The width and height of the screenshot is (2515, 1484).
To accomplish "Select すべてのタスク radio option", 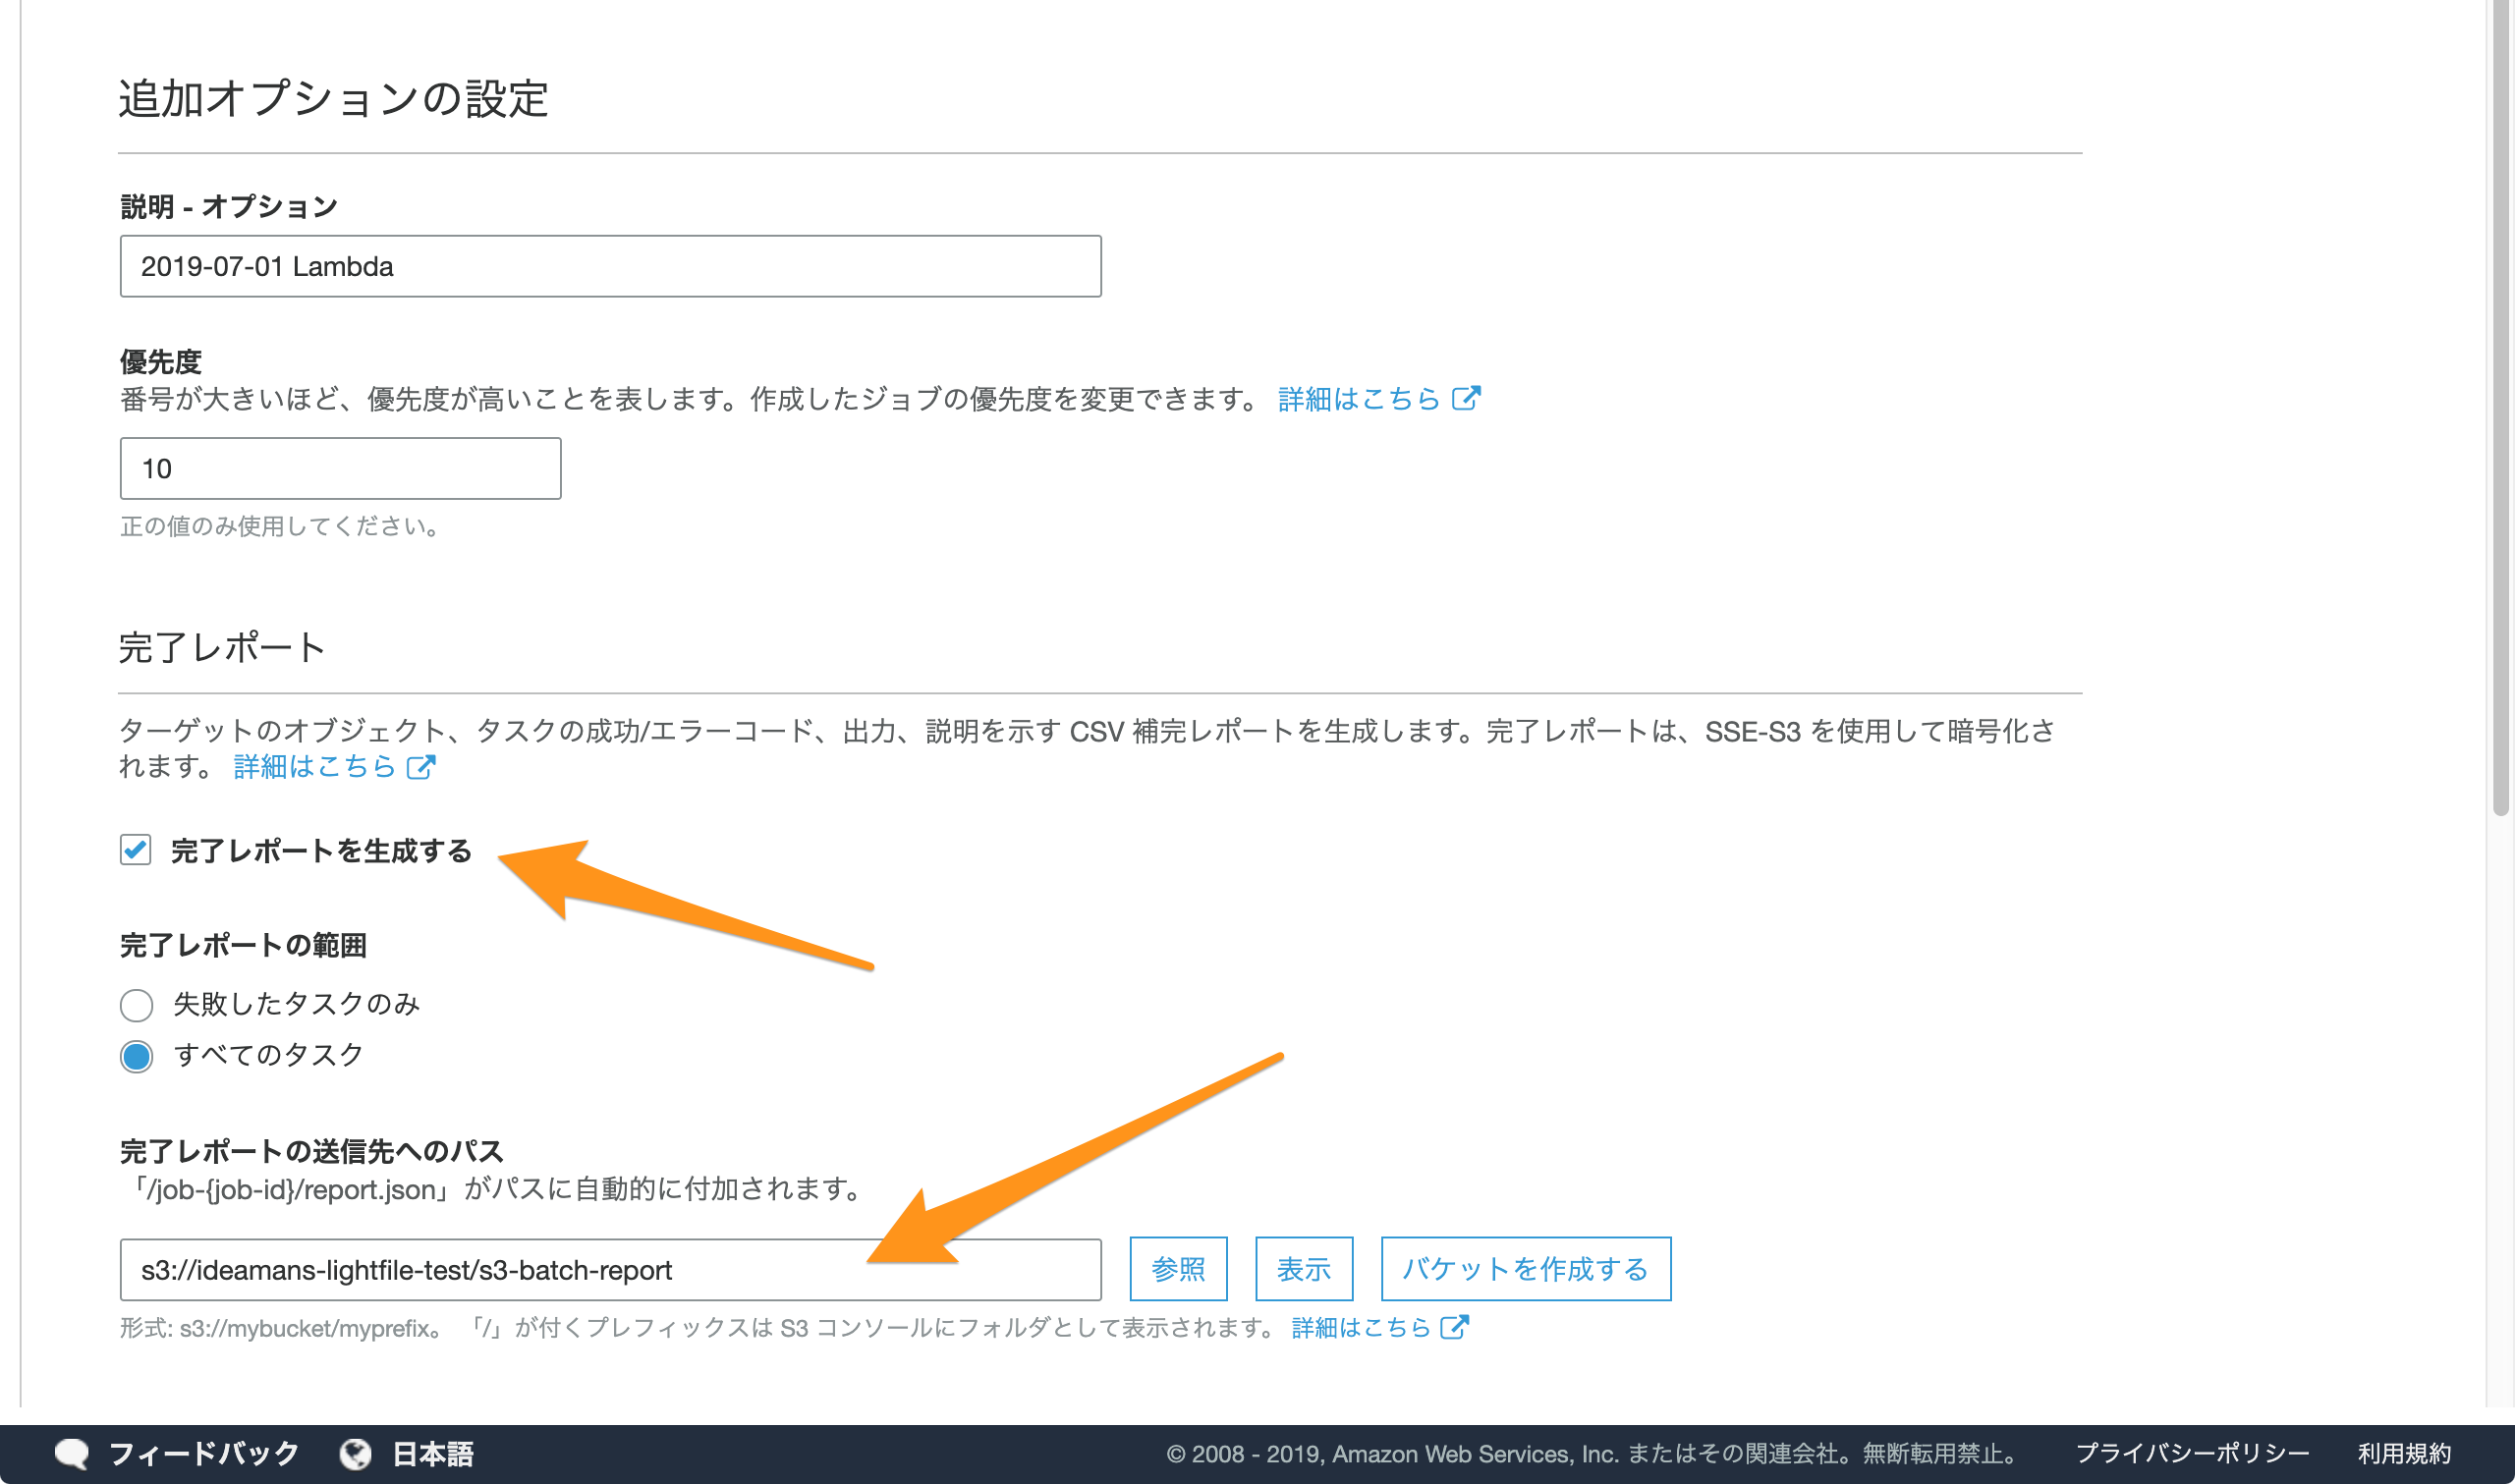I will click(137, 1055).
